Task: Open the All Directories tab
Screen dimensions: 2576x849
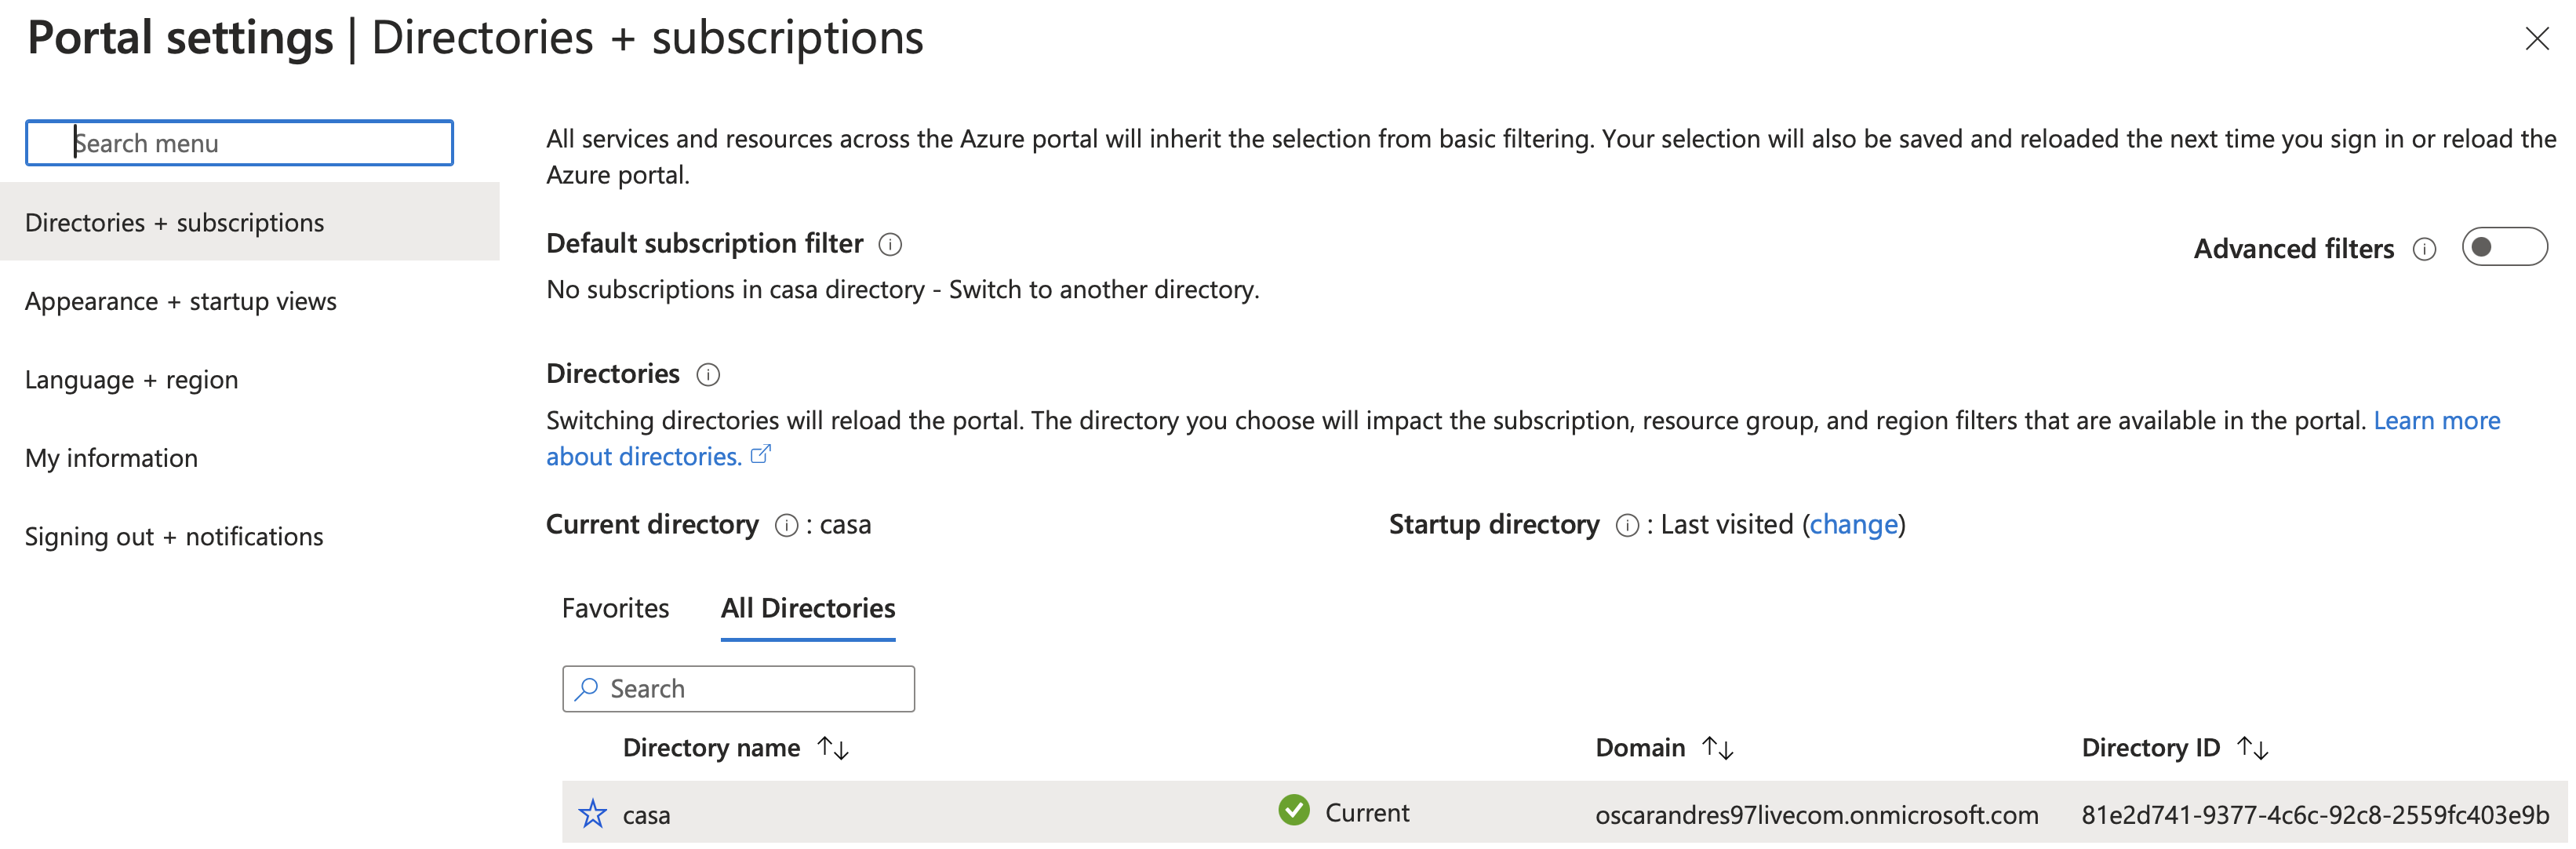Action: coord(807,608)
